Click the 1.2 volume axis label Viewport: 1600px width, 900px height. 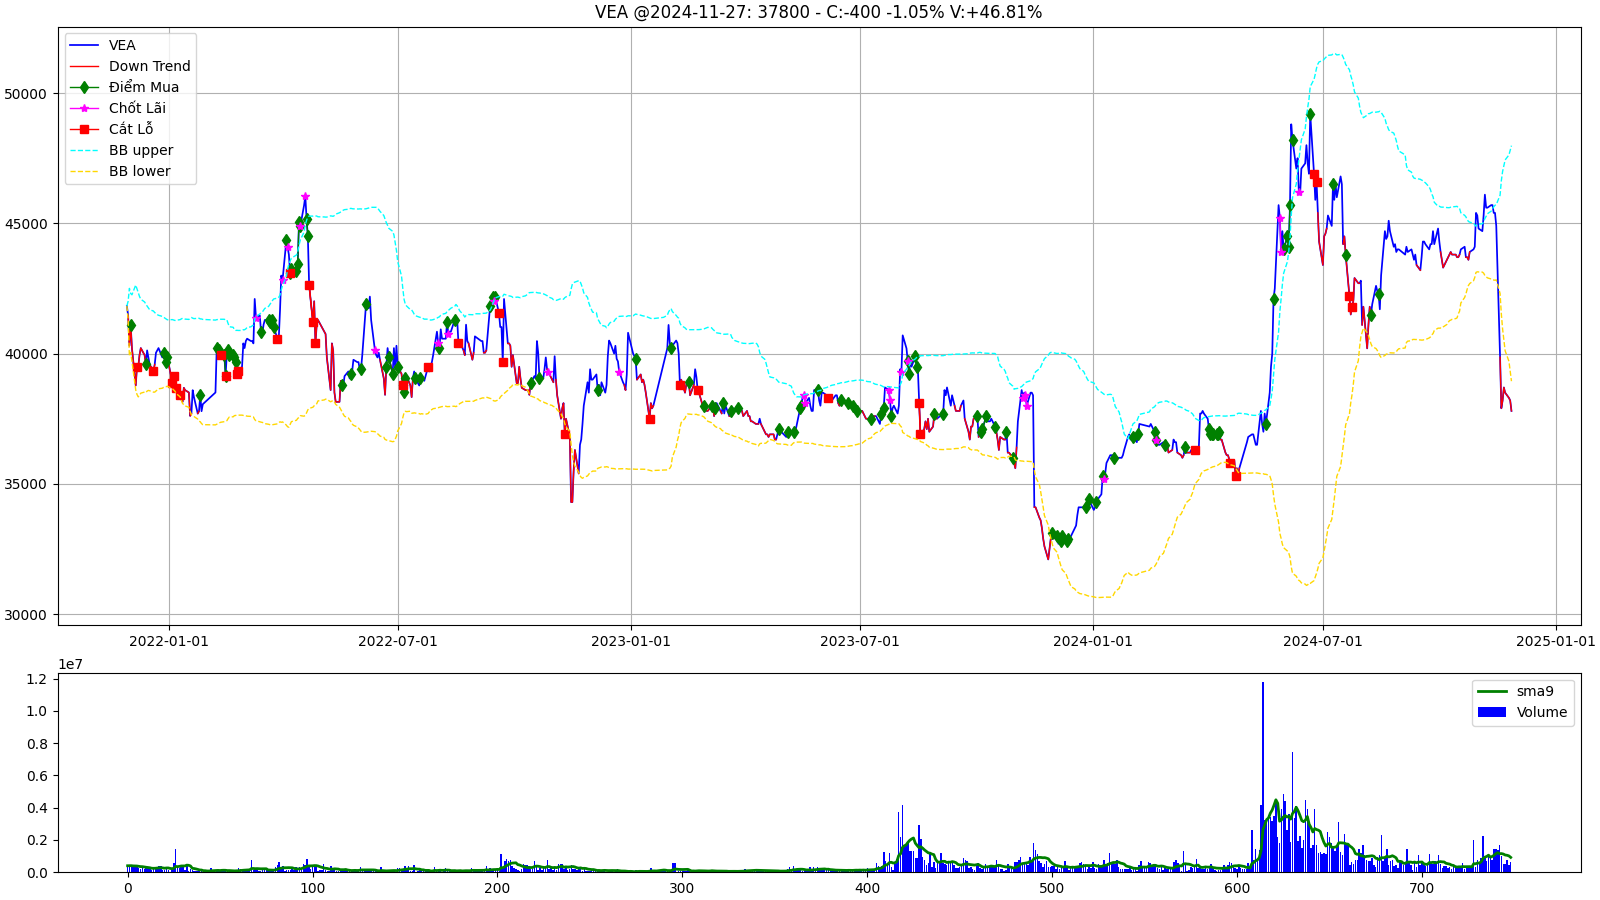[x=37, y=679]
